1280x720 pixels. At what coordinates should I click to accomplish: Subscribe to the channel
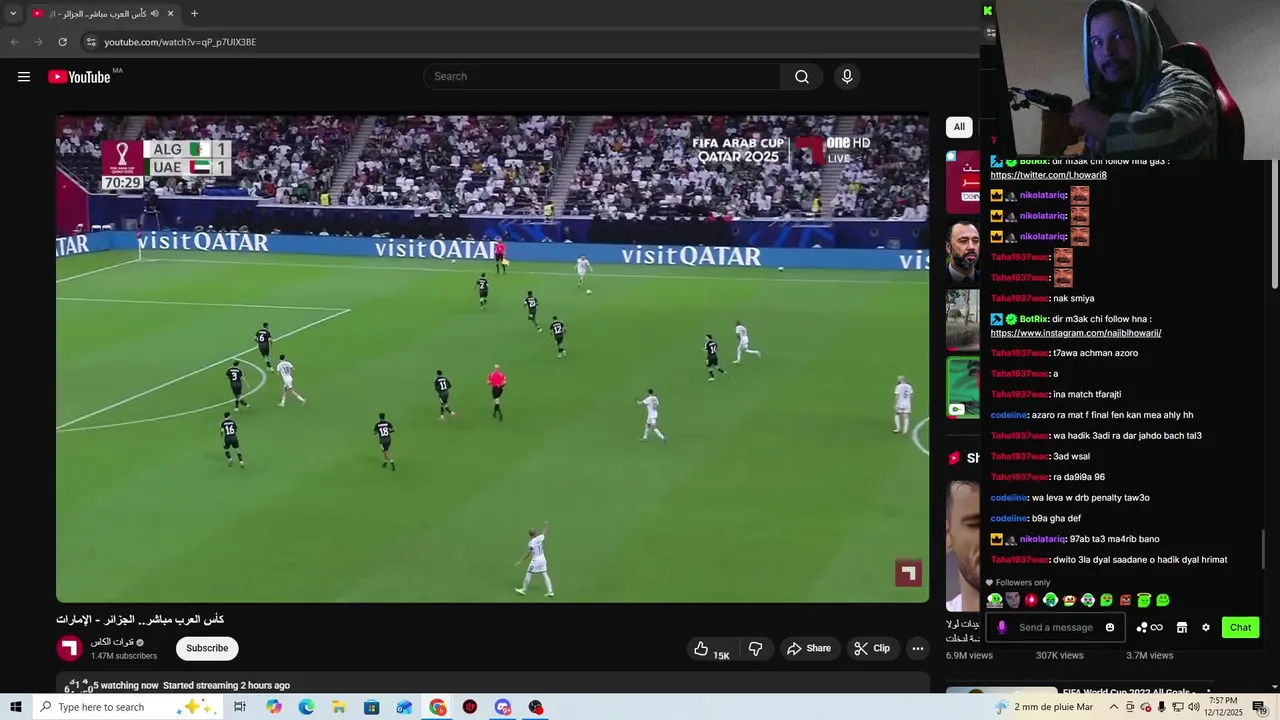(207, 648)
